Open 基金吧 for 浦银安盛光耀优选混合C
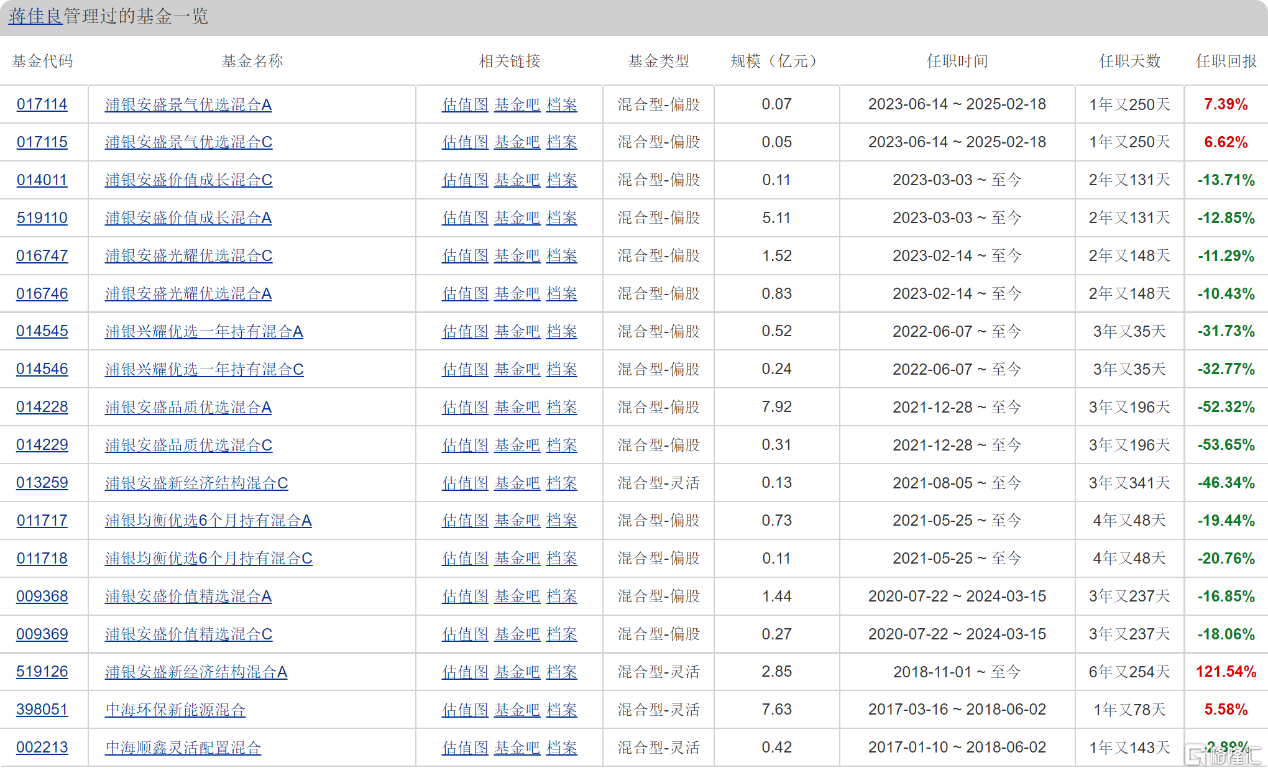The width and height of the screenshot is (1268, 773). tap(517, 256)
